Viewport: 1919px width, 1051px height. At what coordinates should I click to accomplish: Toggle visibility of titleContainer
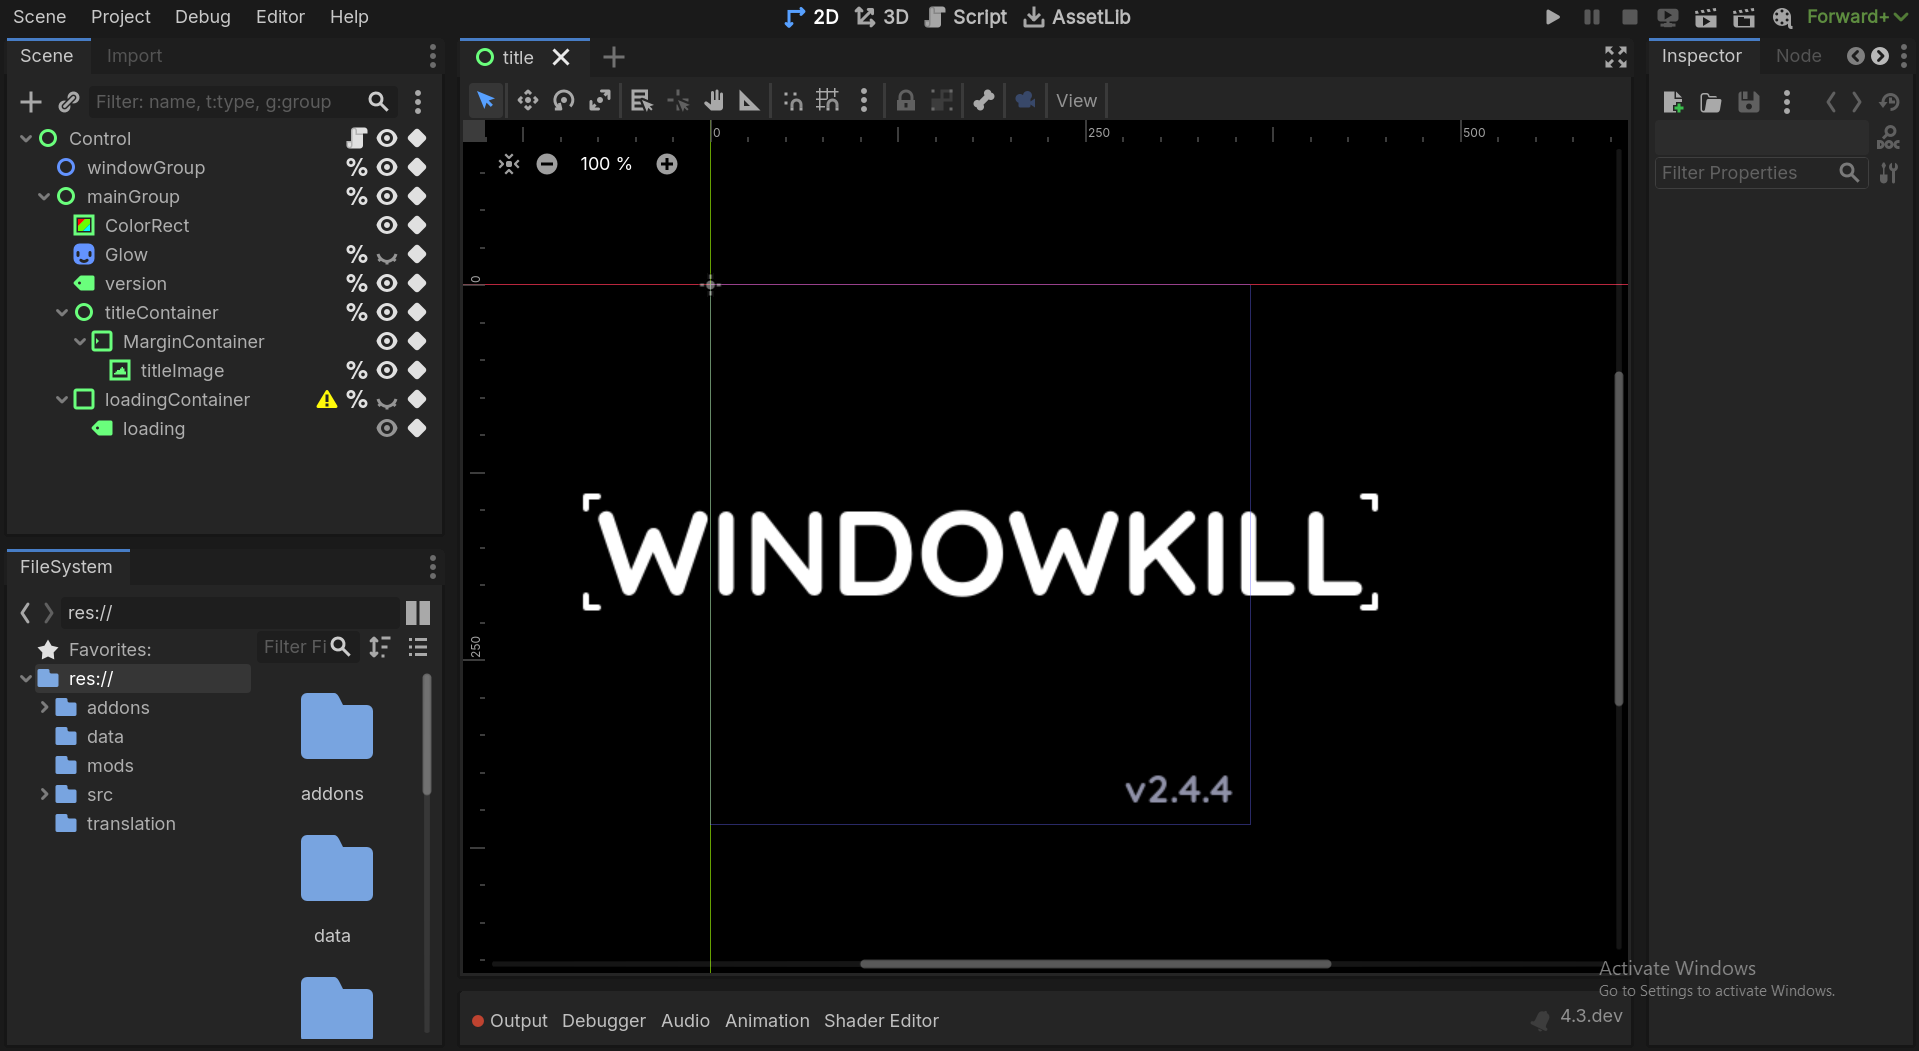click(387, 312)
